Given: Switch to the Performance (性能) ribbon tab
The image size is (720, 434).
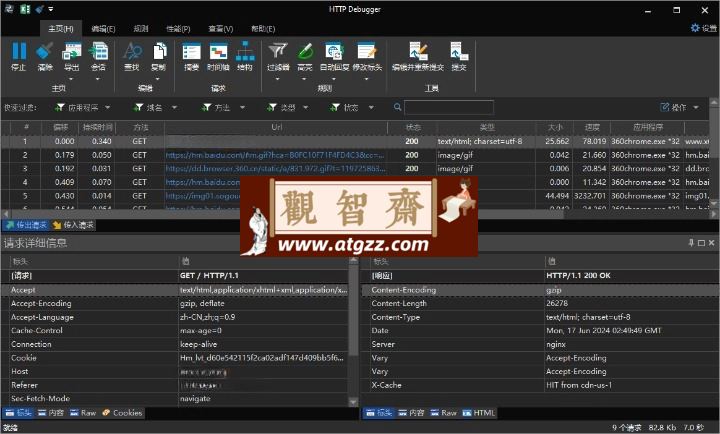Looking at the screenshot, I should (178, 28).
